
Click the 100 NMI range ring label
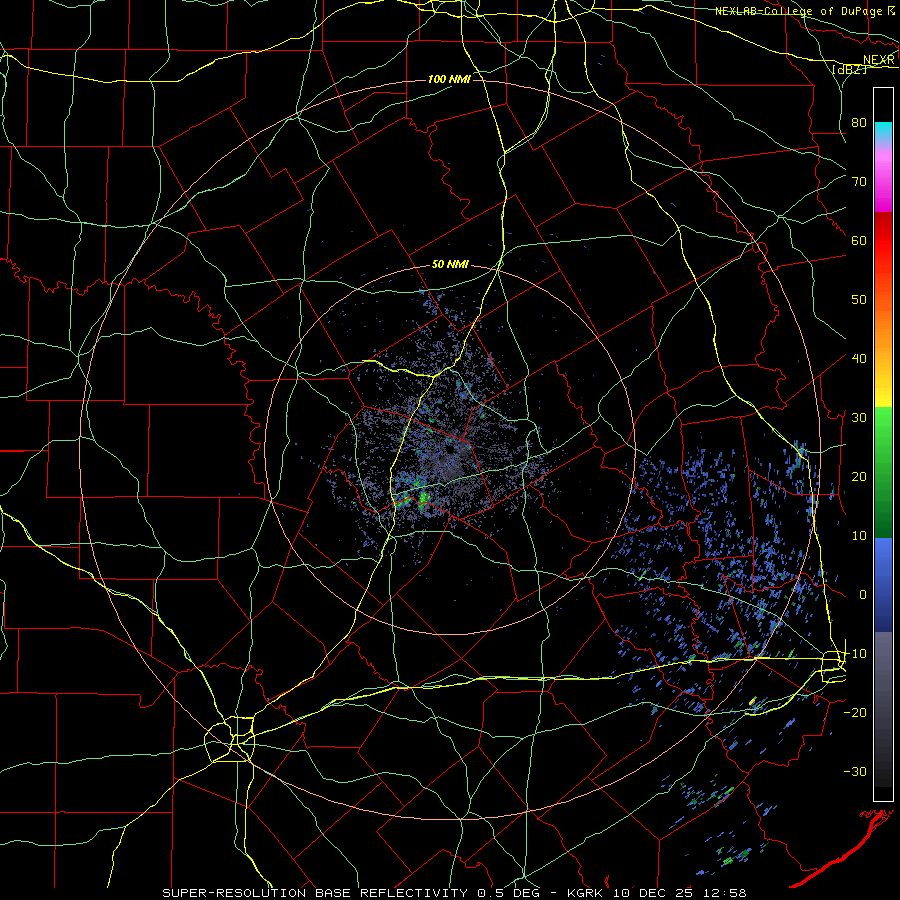pos(449,79)
